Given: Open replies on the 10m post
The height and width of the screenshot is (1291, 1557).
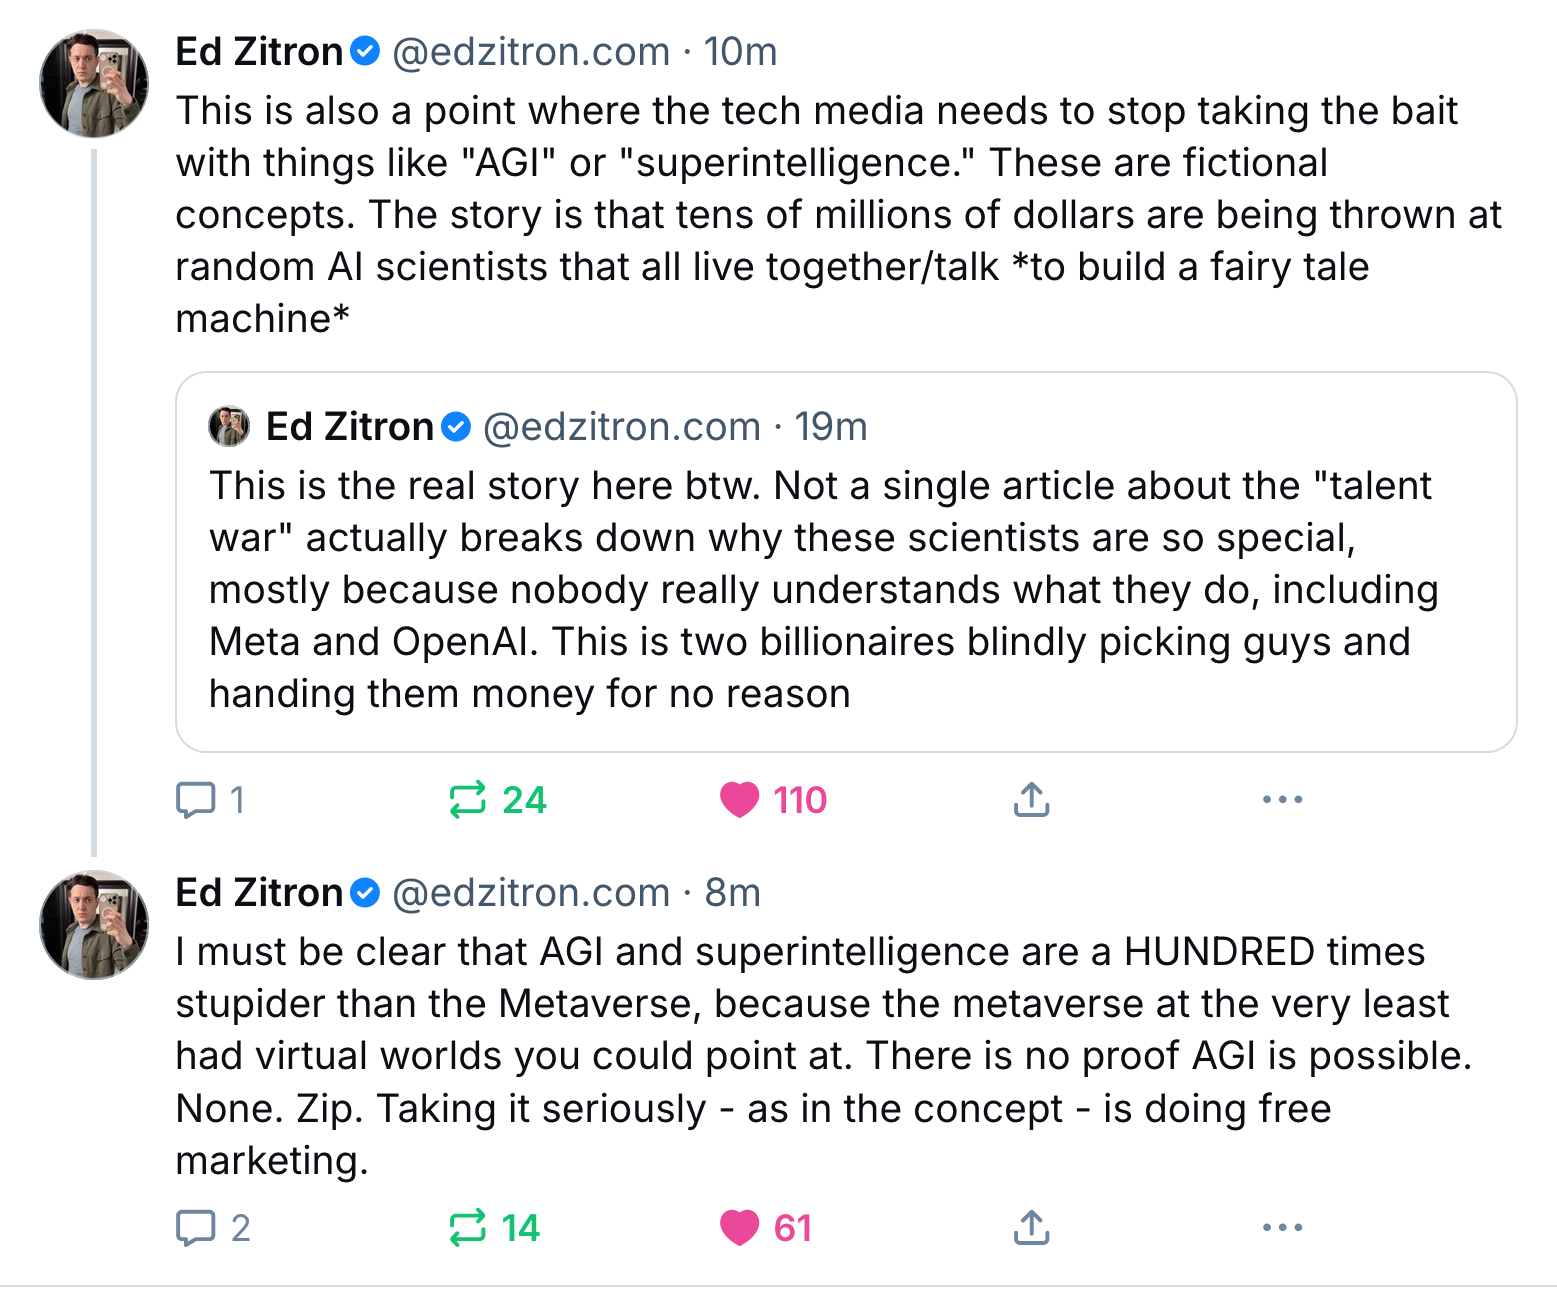Looking at the screenshot, I should pos(210,800).
